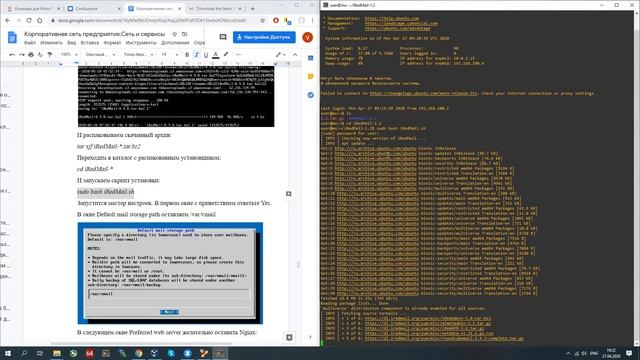Expand the side panel arrow at bottom
640x360 pixels.
310,337
